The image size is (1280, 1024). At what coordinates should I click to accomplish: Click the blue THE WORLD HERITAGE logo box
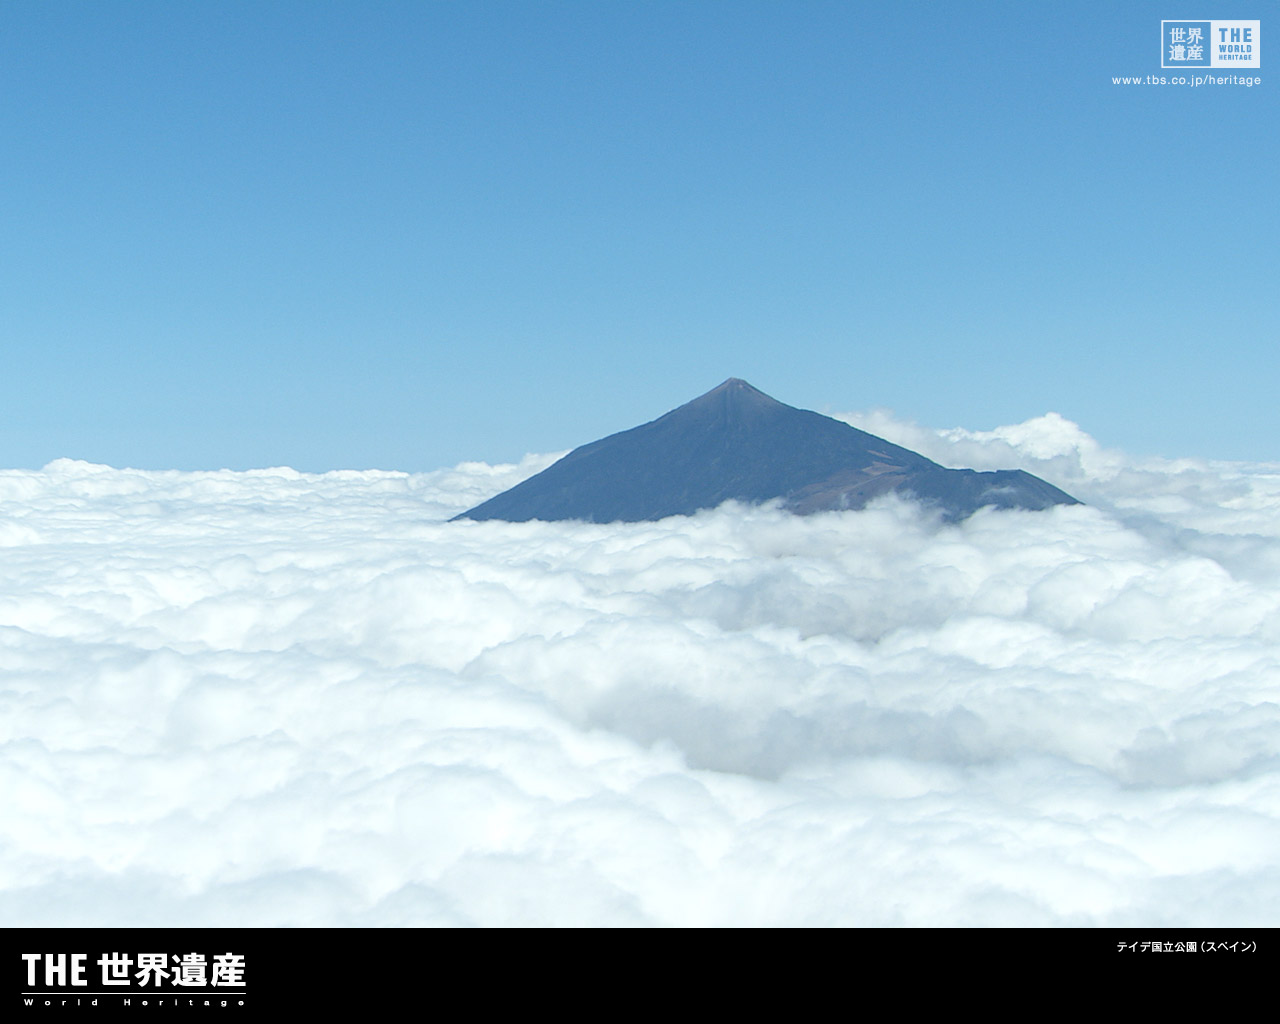click(1235, 44)
